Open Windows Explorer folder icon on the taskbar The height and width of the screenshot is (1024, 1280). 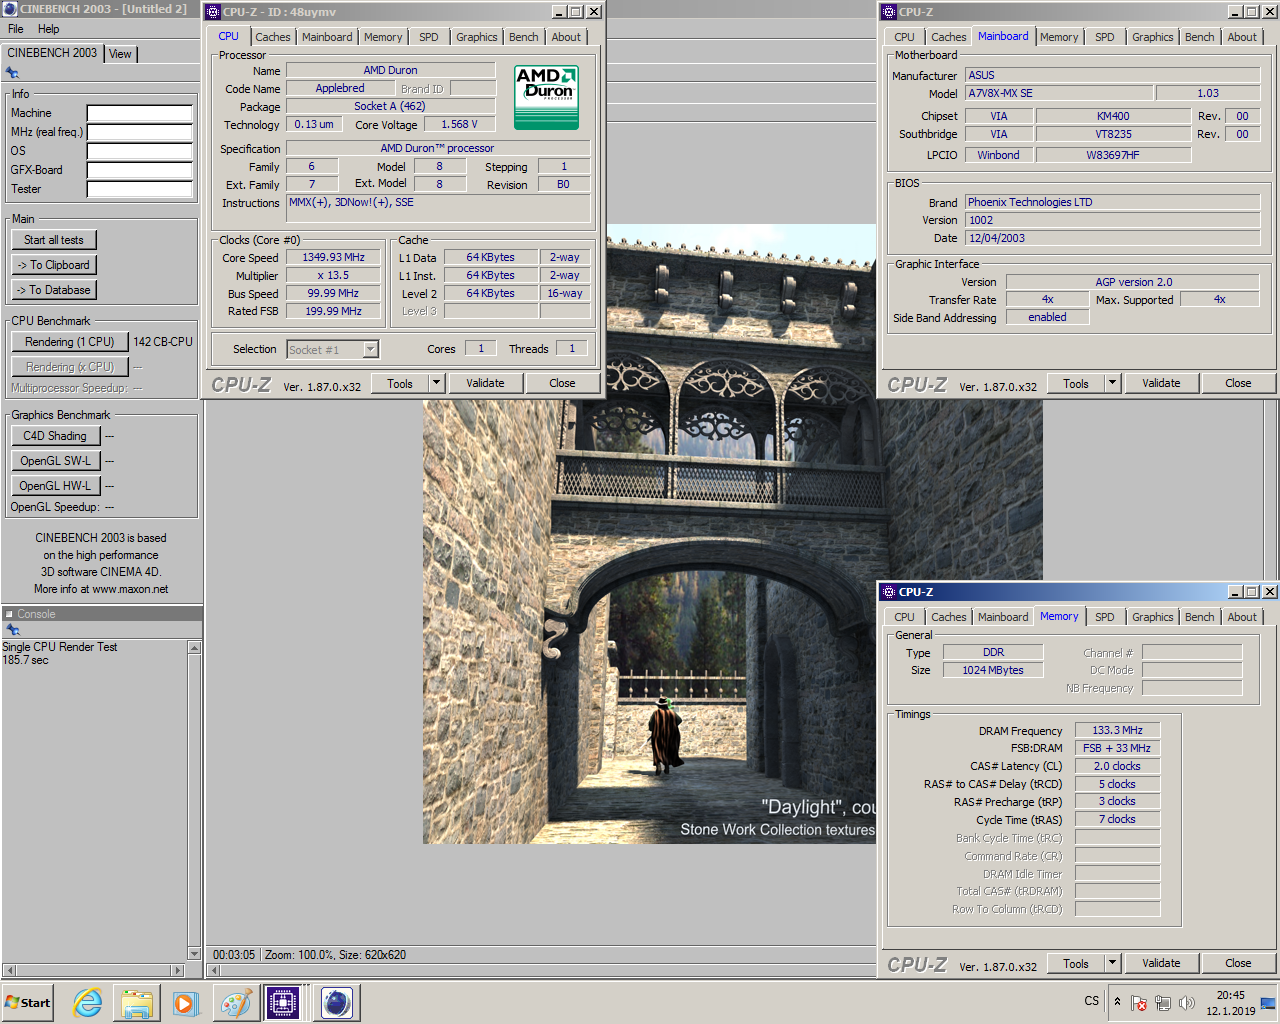click(137, 1003)
